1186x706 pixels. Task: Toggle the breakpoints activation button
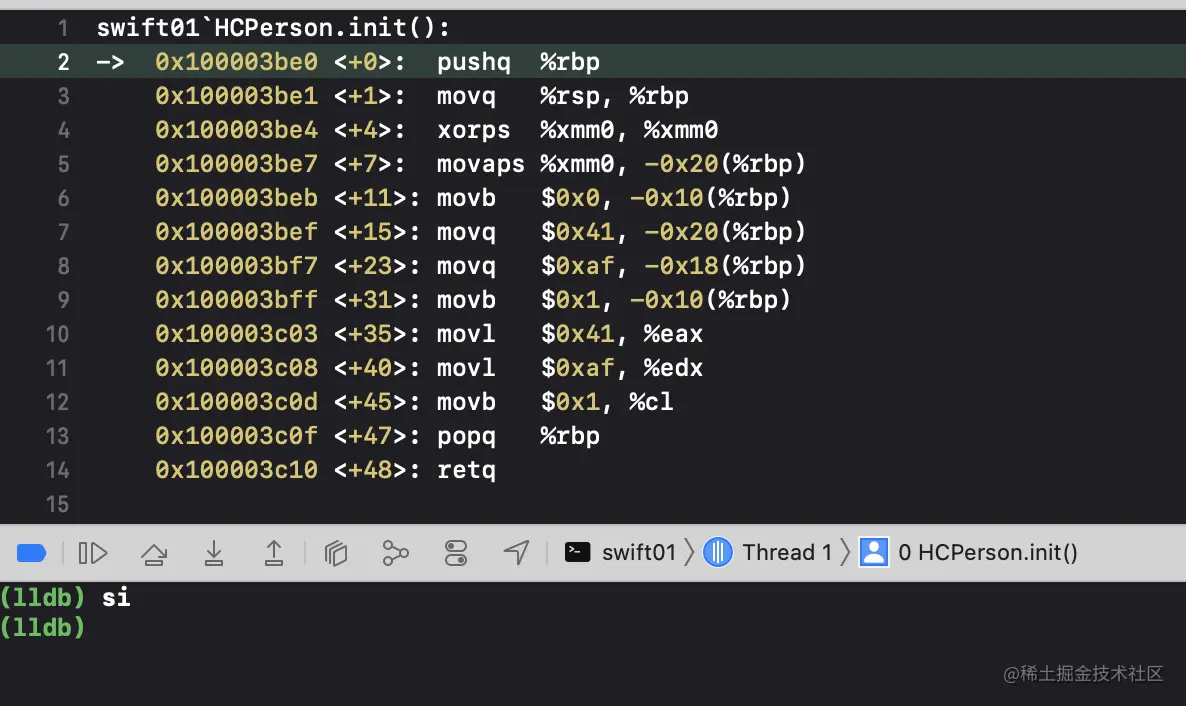tap(32, 552)
